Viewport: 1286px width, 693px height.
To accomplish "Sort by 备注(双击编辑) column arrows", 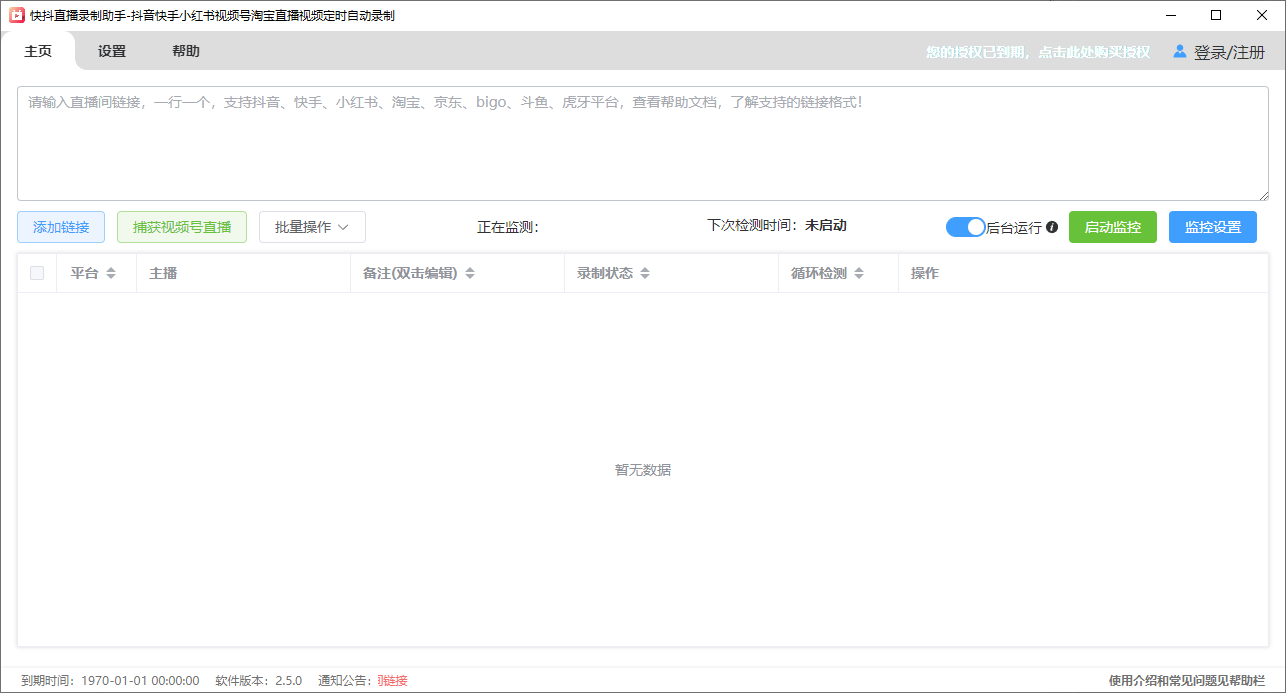I will point(470,273).
